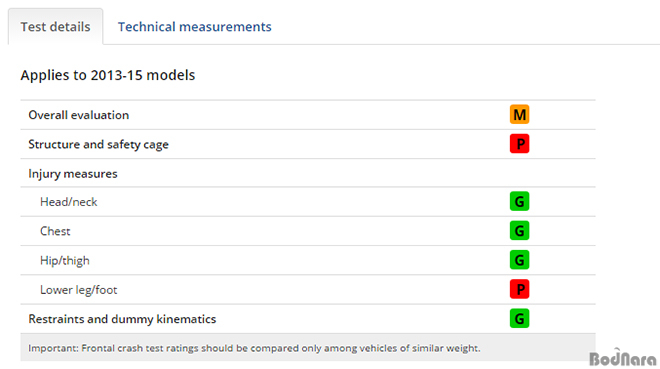660x369 pixels.
Task: Select the Test details tab
Action: (55, 27)
